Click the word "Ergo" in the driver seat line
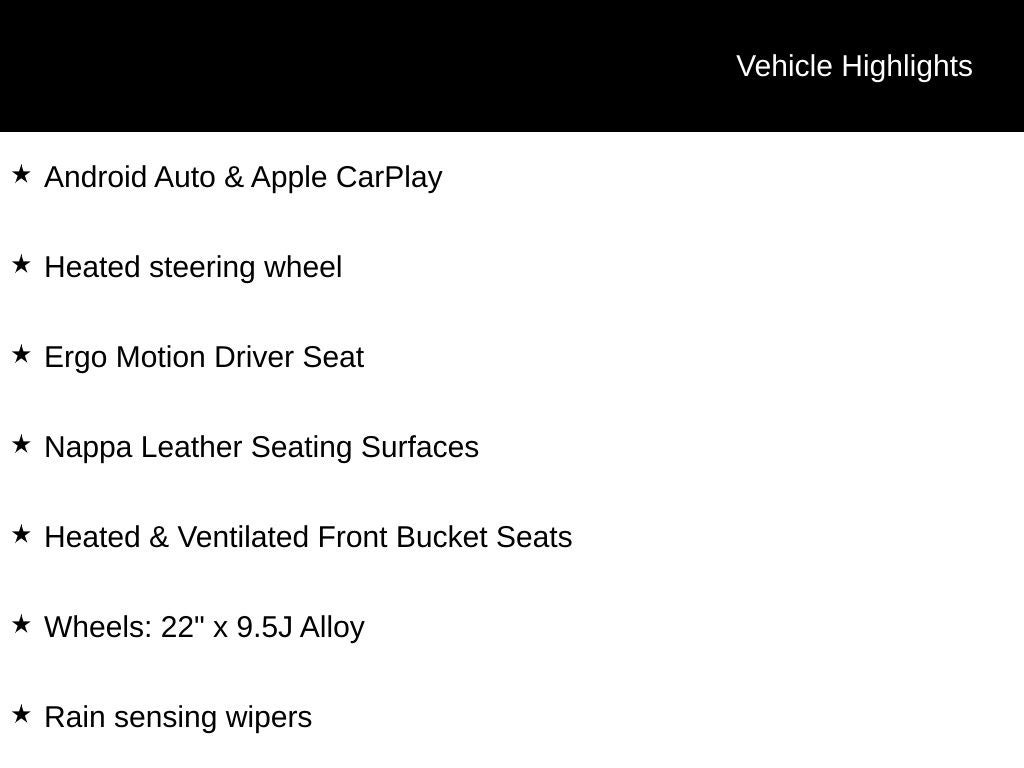This screenshot has height=768, width=1024. click(76, 357)
